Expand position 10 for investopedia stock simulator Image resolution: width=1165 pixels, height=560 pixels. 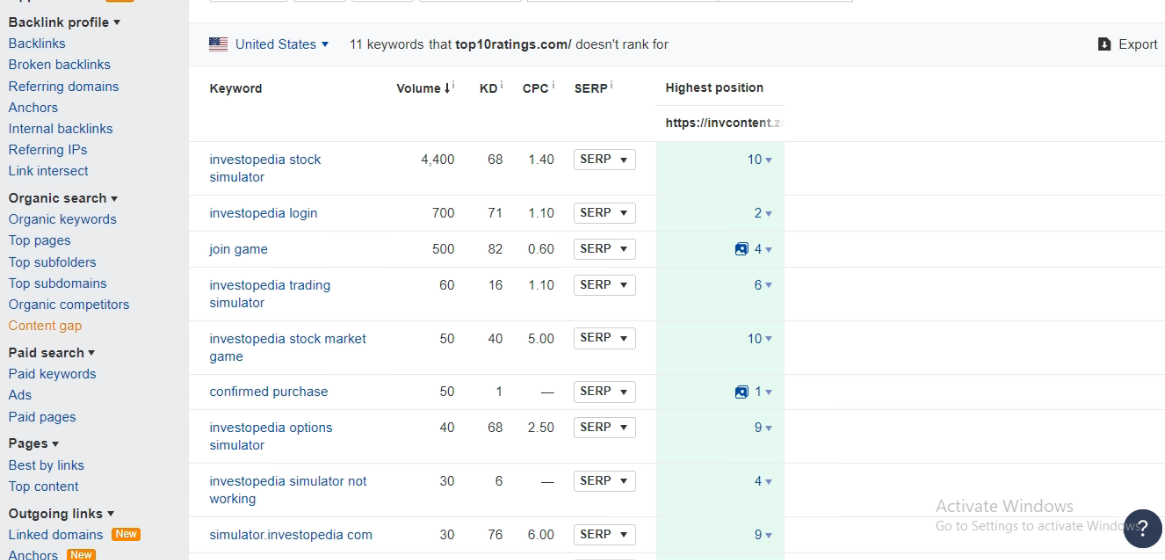click(x=760, y=160)
